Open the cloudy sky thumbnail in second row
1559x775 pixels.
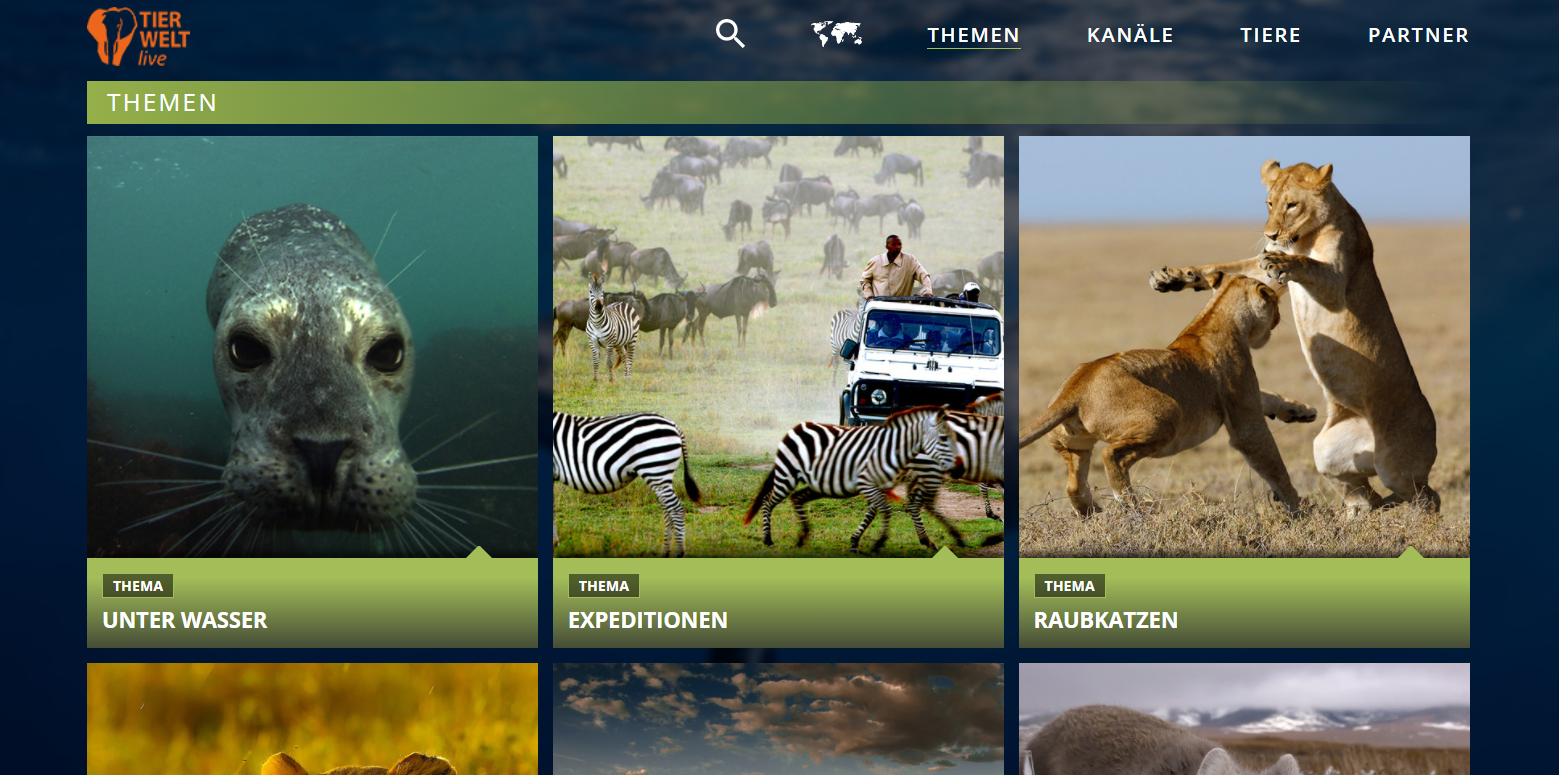778,719
